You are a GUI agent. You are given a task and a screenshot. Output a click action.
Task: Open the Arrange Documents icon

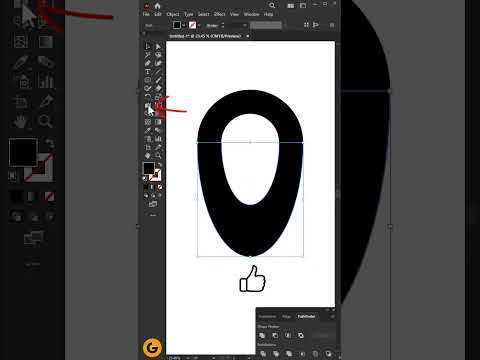[x=291, y=6]
